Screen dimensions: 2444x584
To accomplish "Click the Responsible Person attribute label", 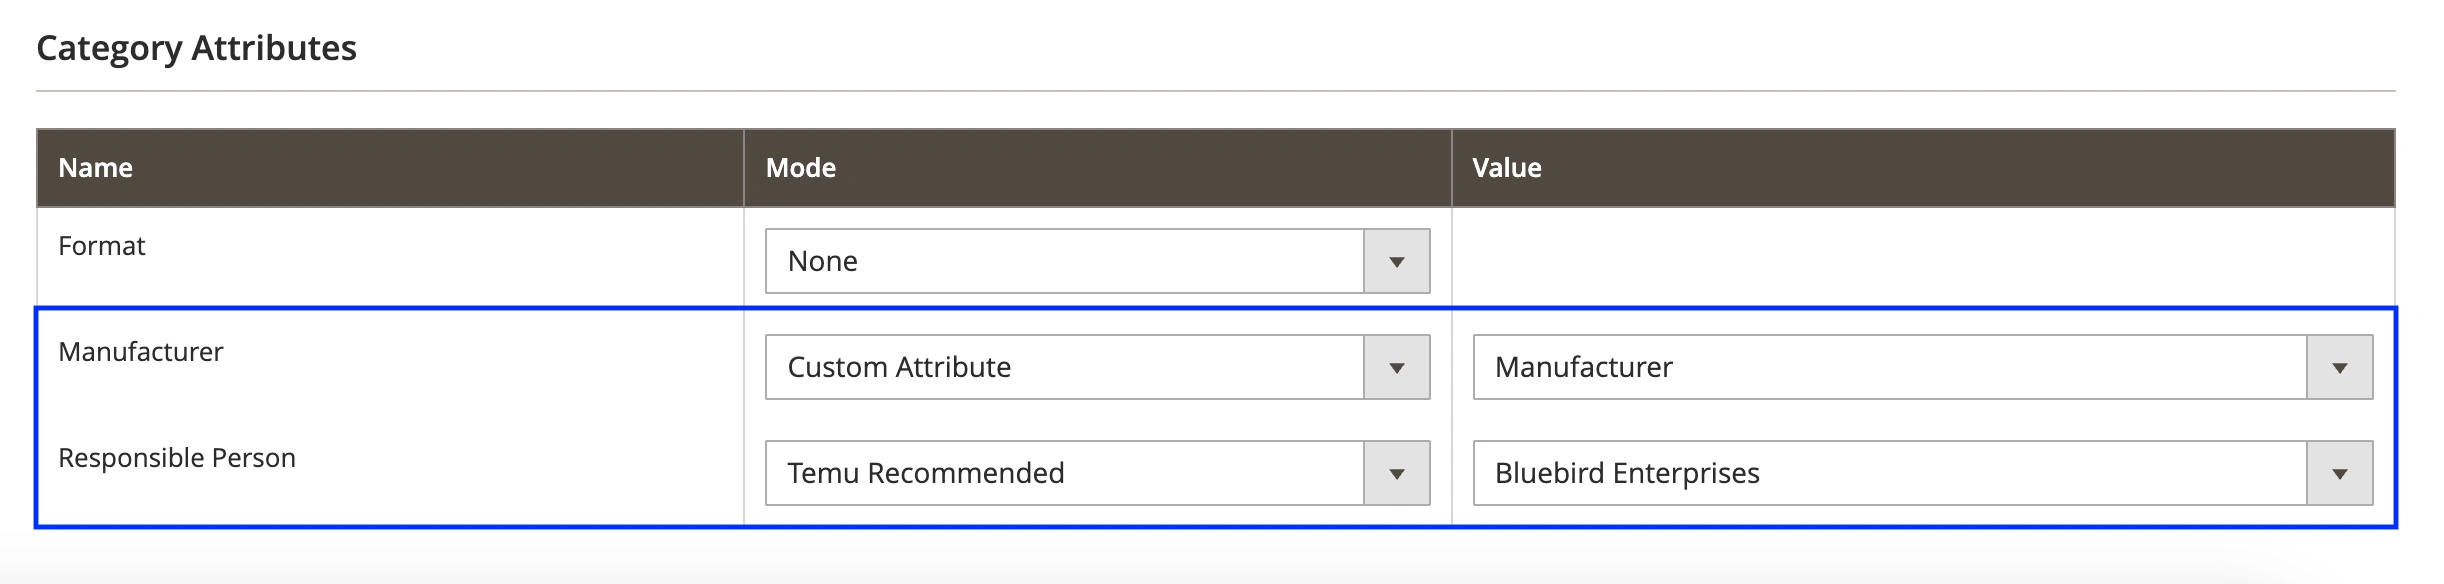I will tap(177, 458).
